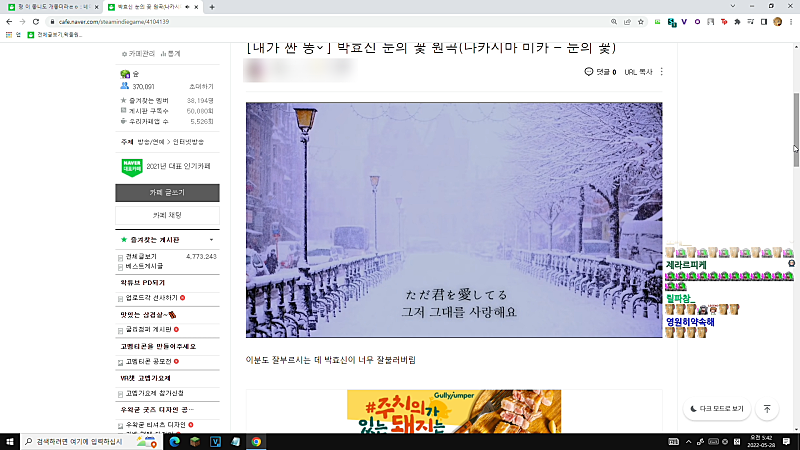Open Chrome from the Windows taskbar
The height and width of the screenshot is (450, 800).
coord(256,442)
